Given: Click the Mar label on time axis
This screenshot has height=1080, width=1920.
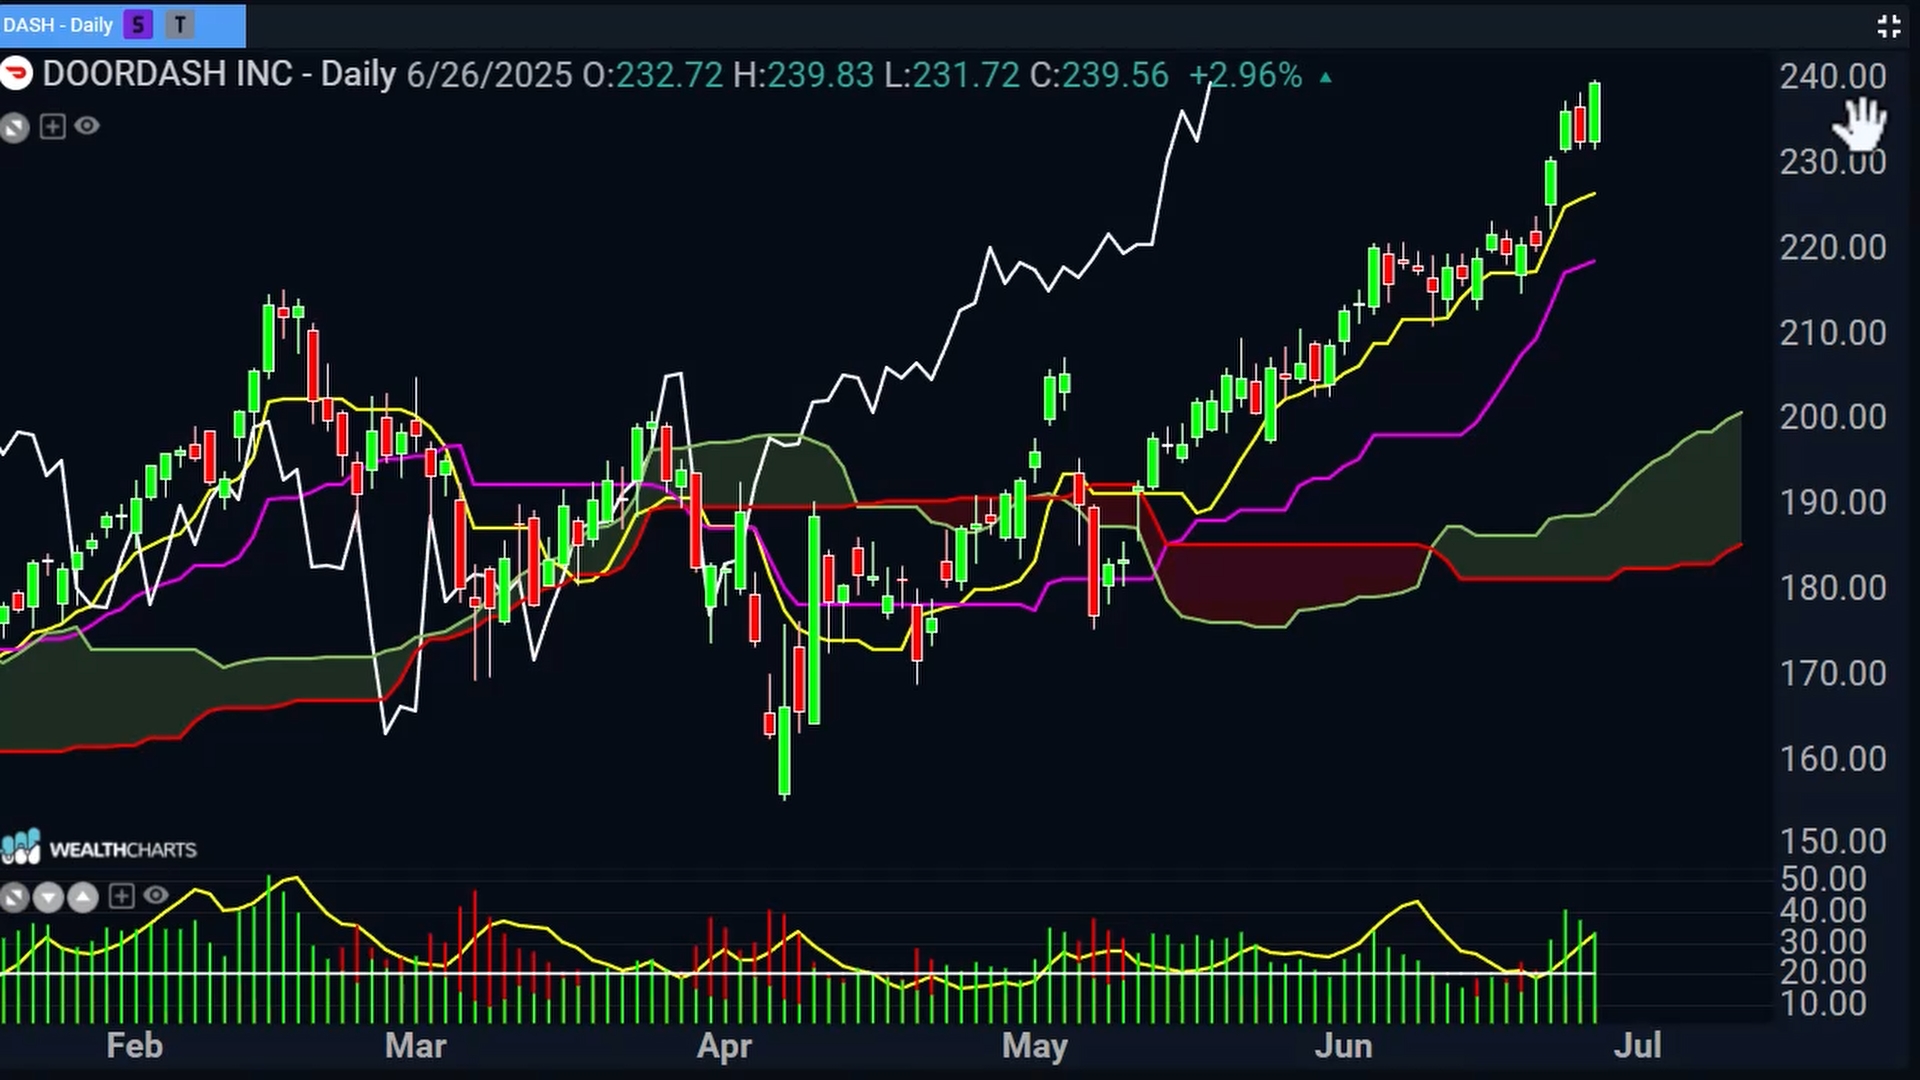Looking at the screenshot, I should click(415, 1046).
